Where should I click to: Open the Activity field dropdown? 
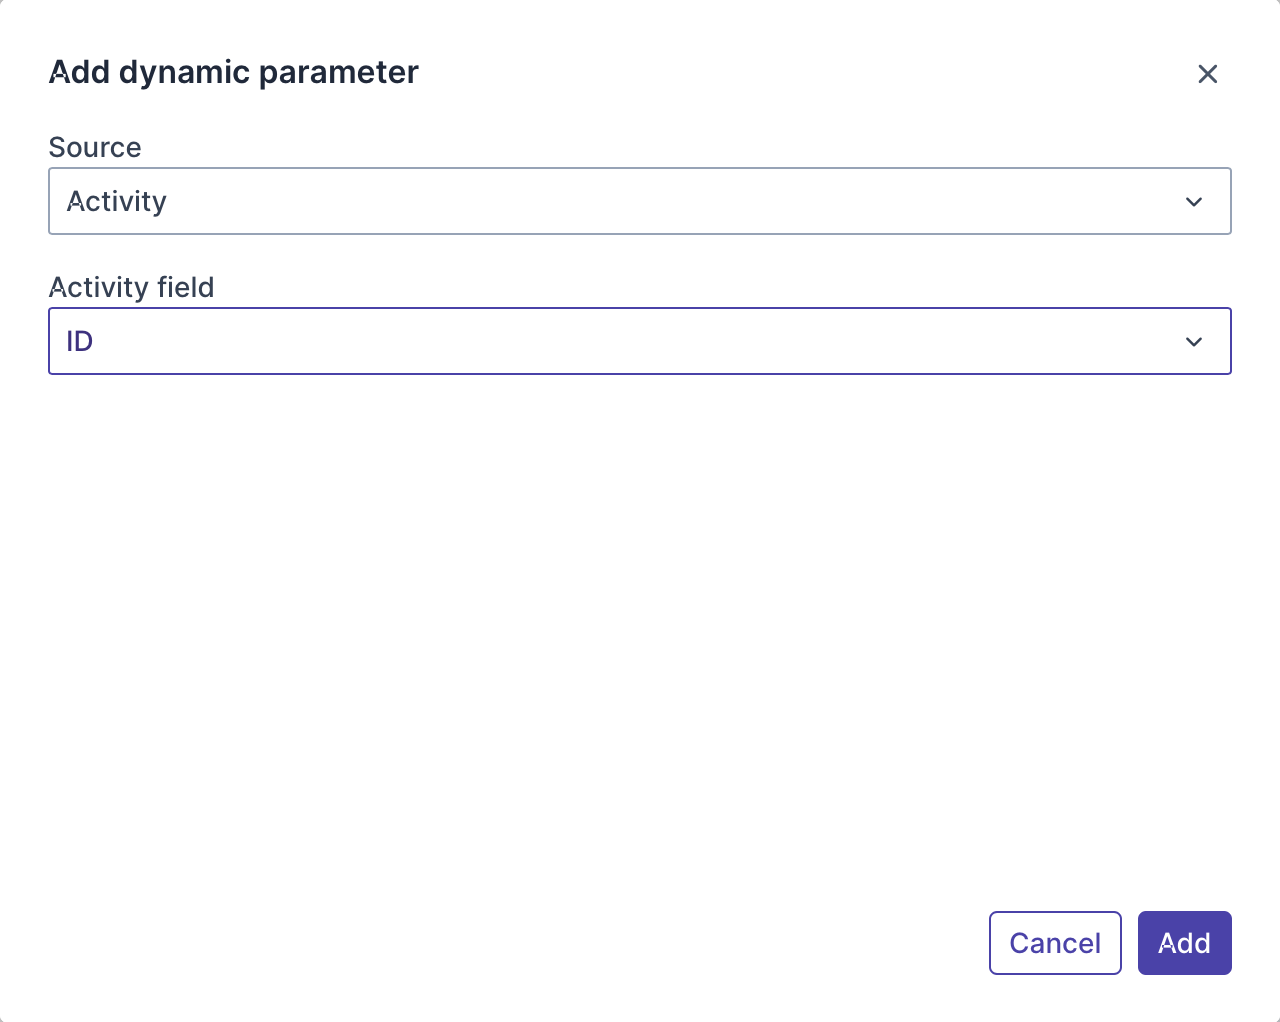639,341
